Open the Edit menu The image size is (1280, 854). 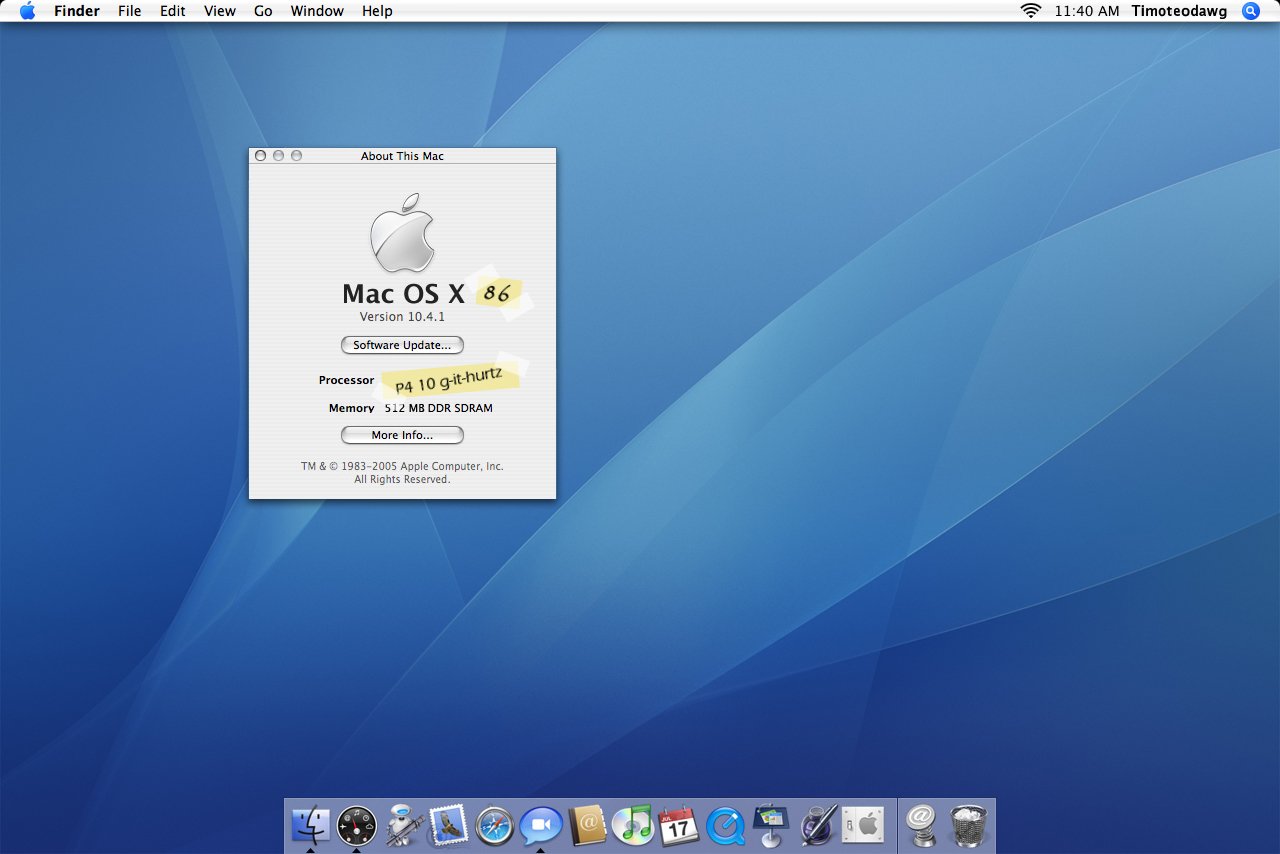pos(173,11)
